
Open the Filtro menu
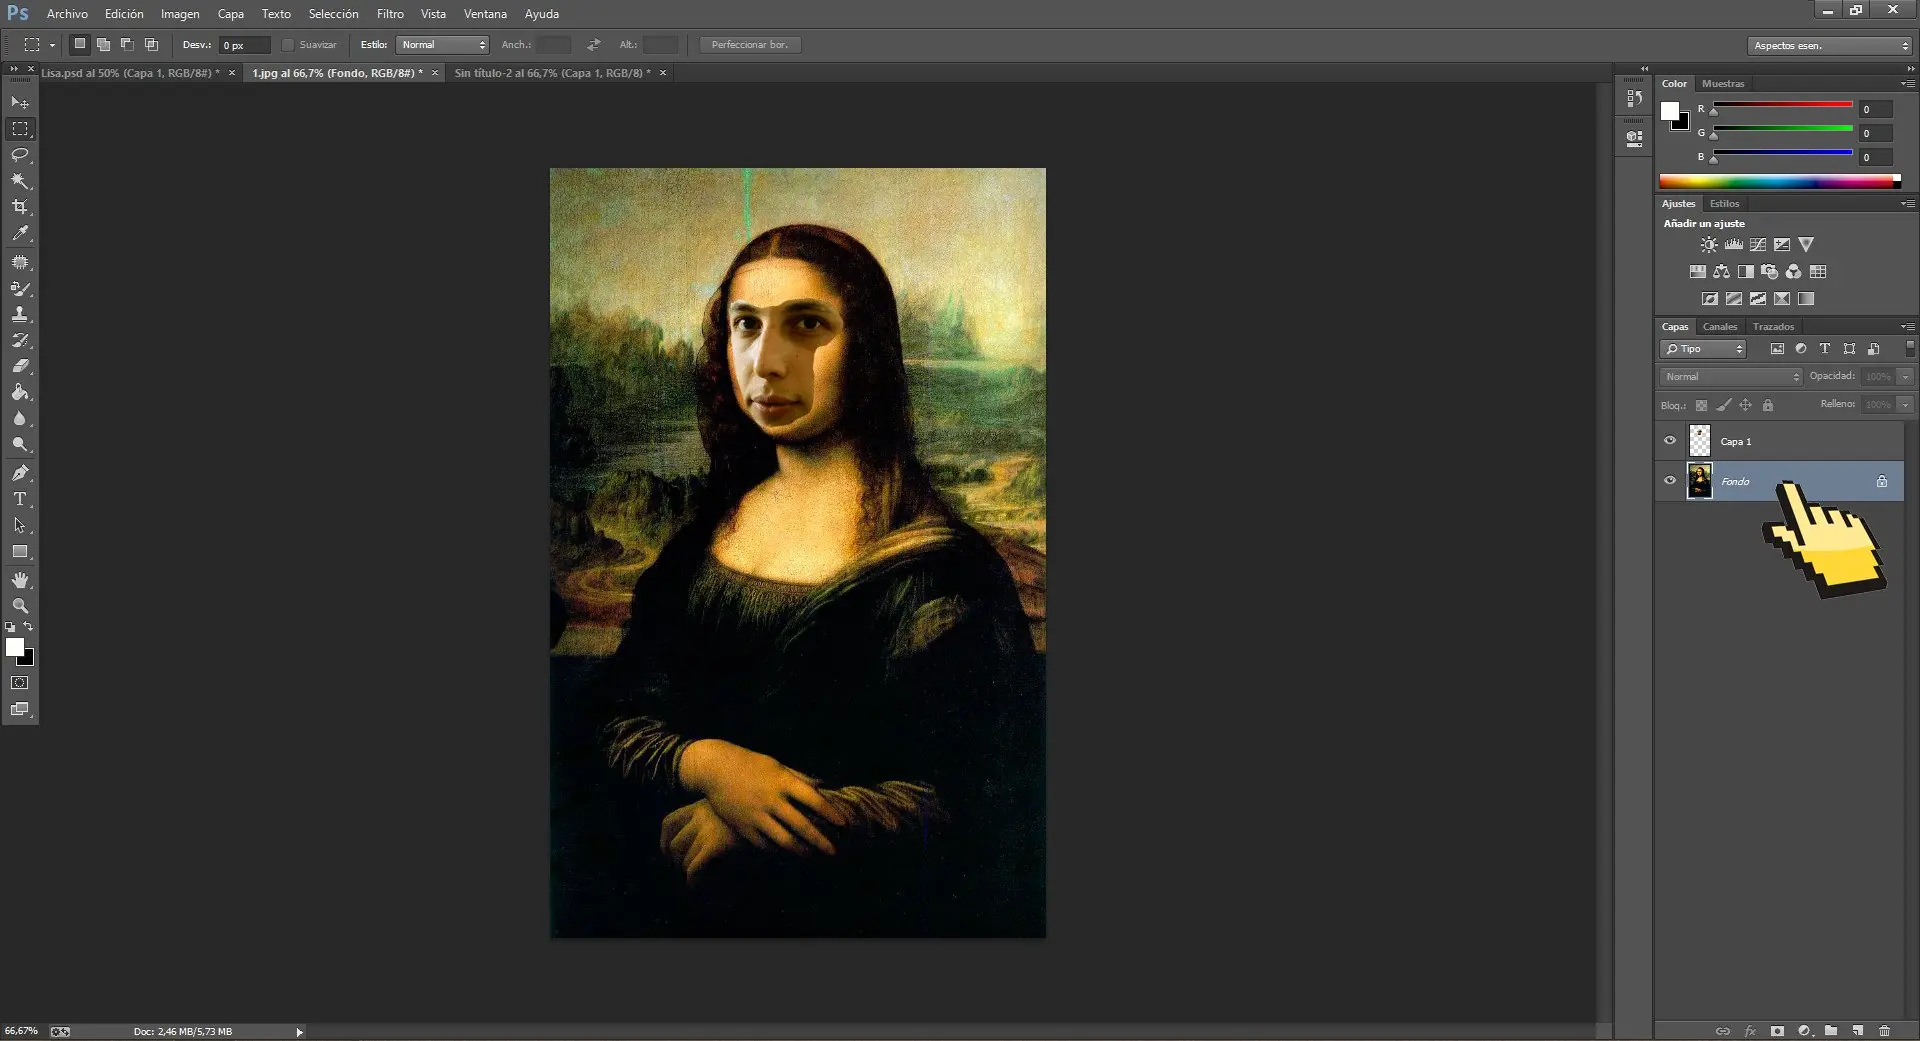[x=390, y=14]
